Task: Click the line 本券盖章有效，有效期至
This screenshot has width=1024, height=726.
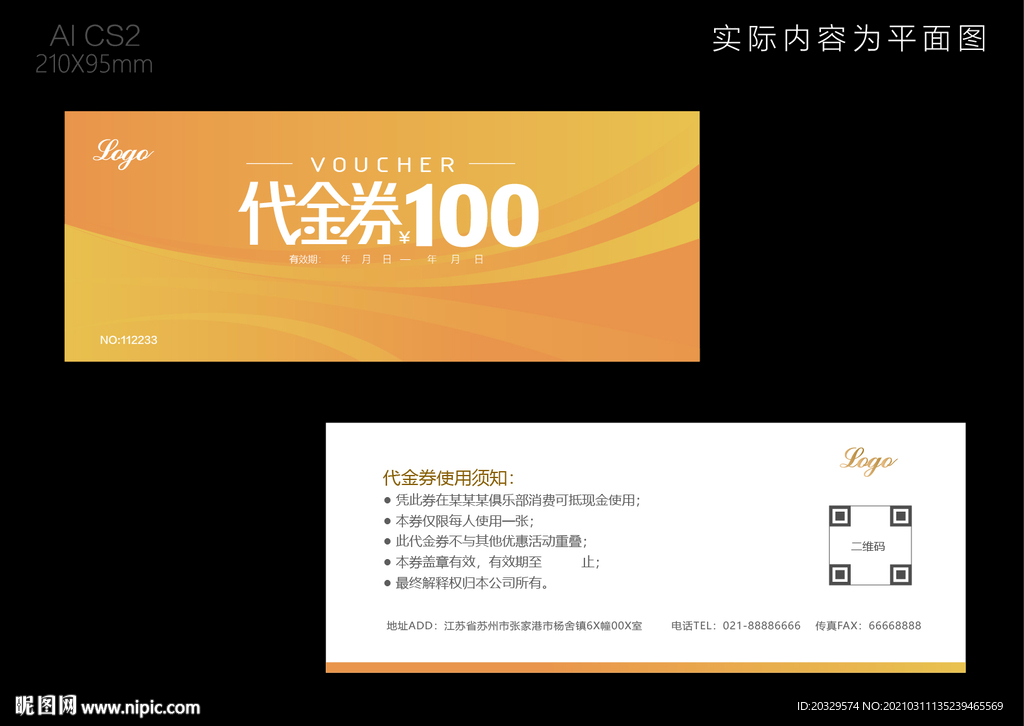Action: [492, 562]
